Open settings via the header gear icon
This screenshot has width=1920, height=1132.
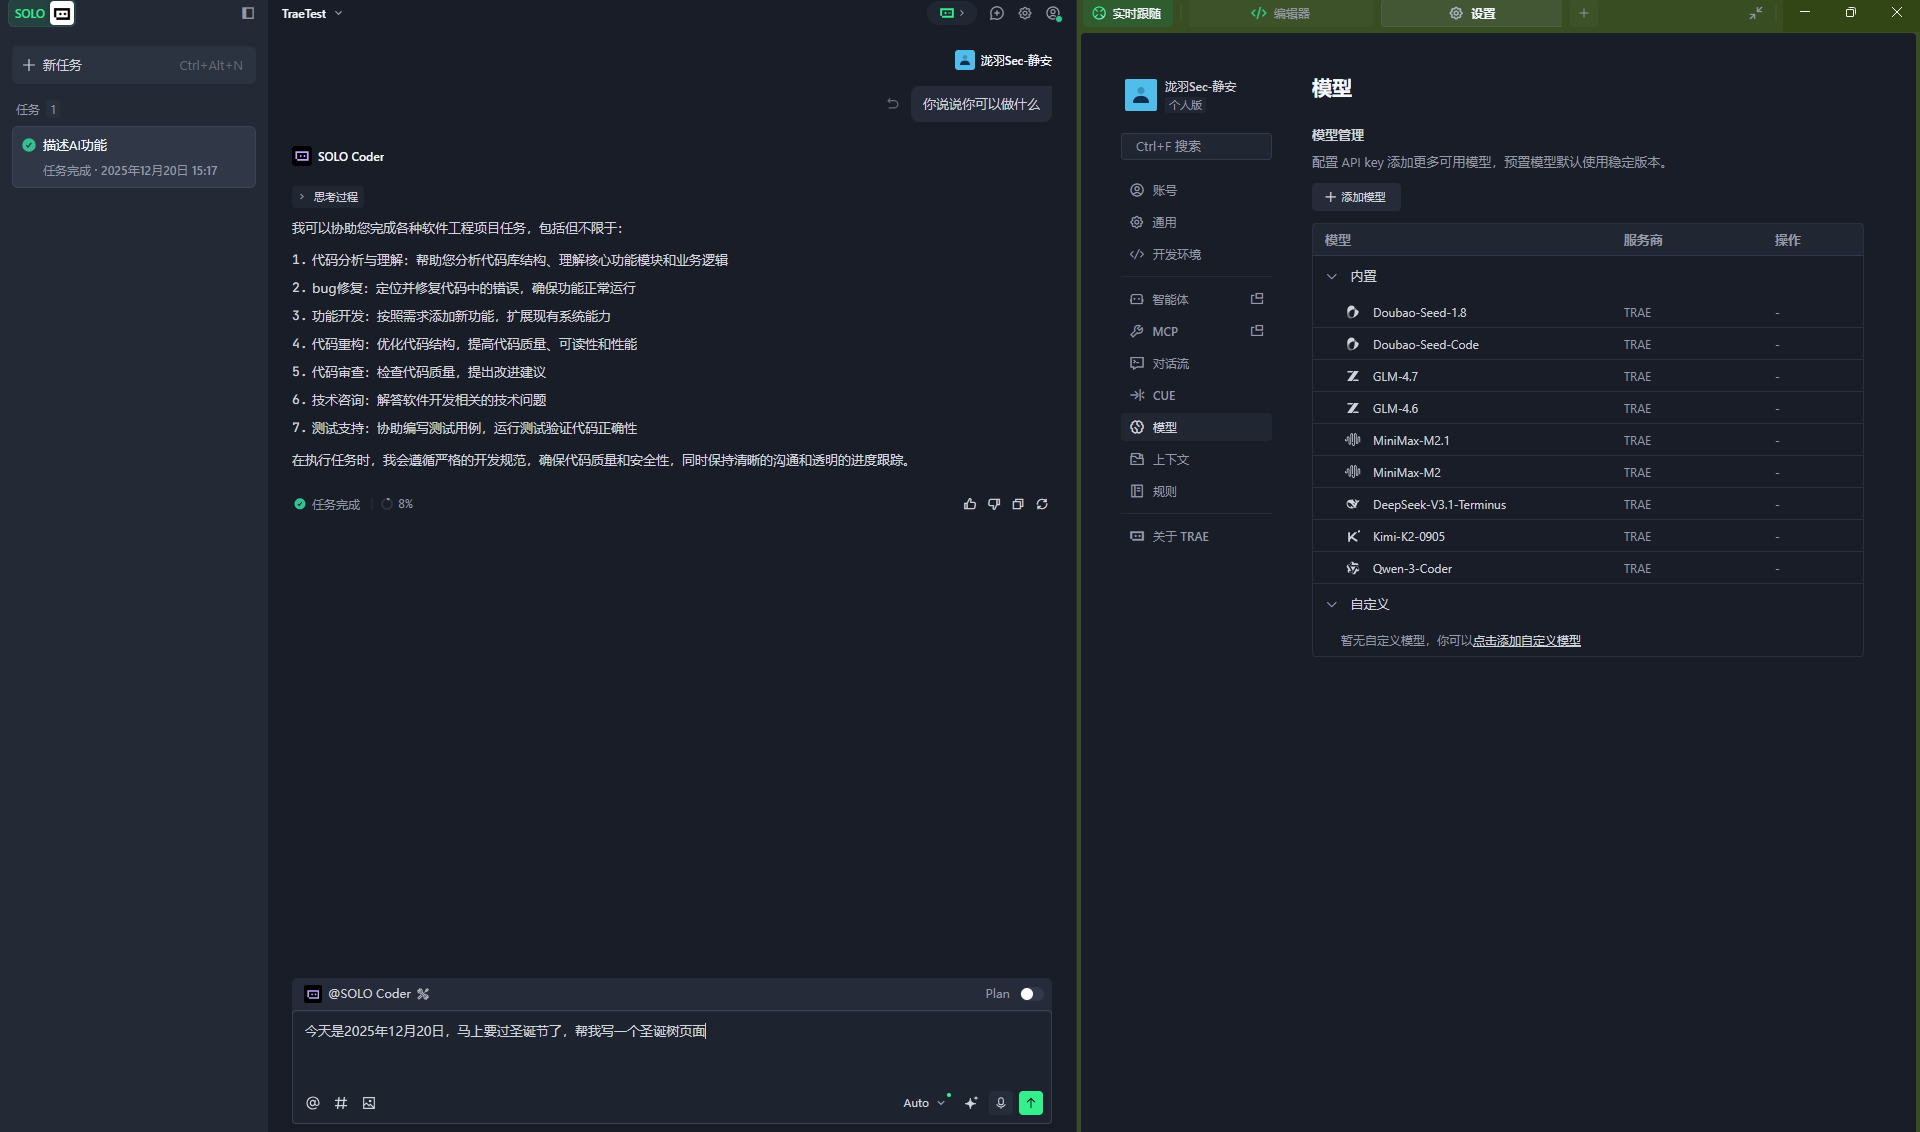pyautogui.click(x=1025, y=13)
